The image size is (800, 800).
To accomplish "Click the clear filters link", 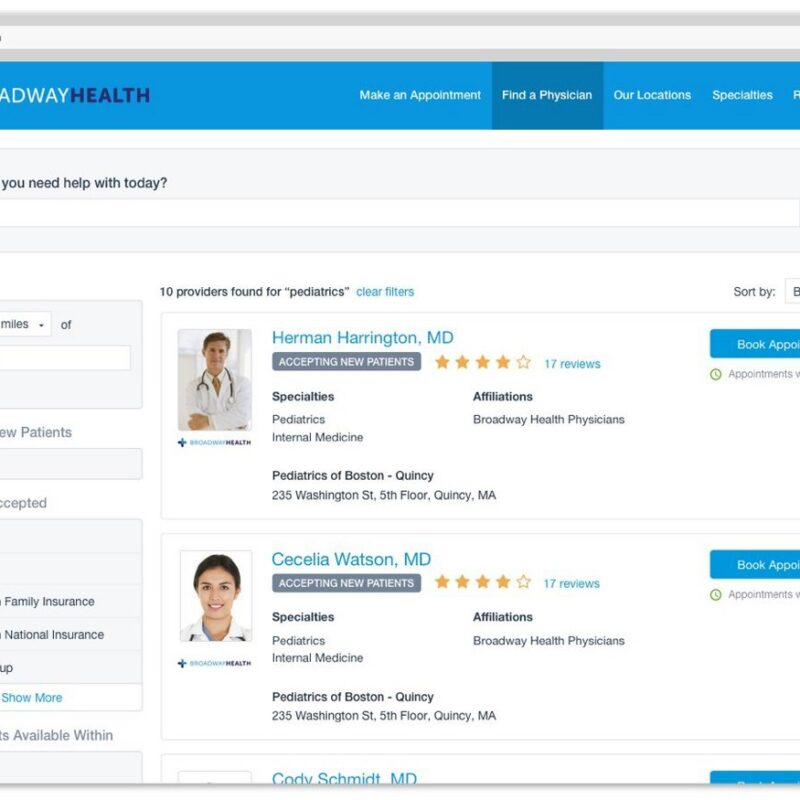I will [385, 292].
